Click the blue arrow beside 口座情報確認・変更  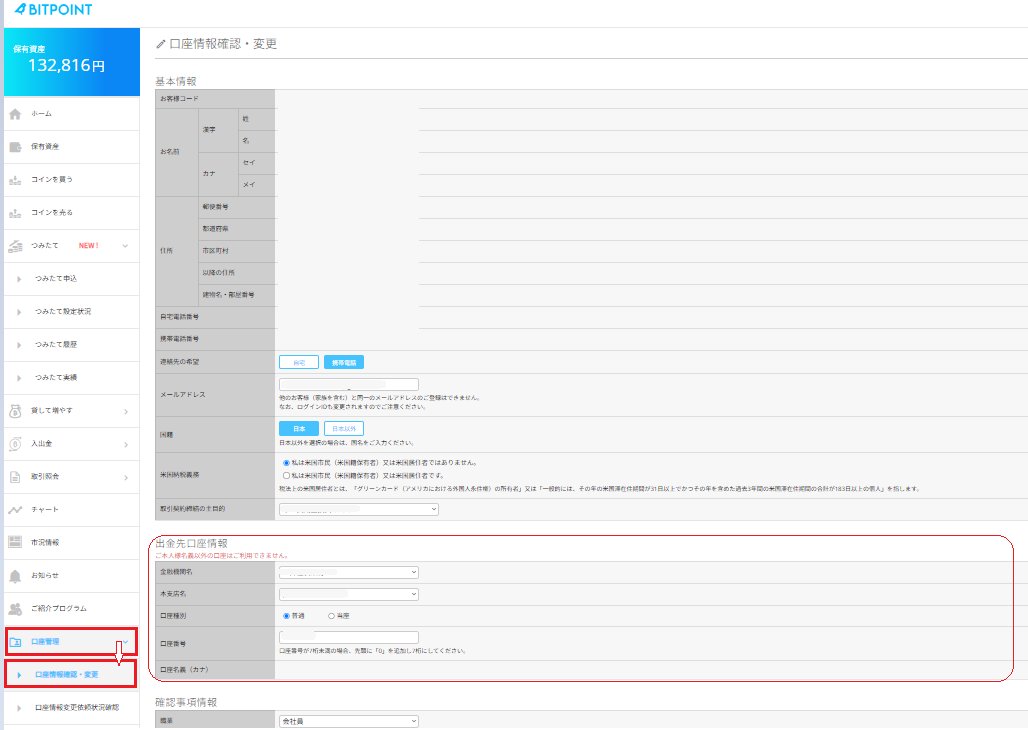[x=19, y=675]
